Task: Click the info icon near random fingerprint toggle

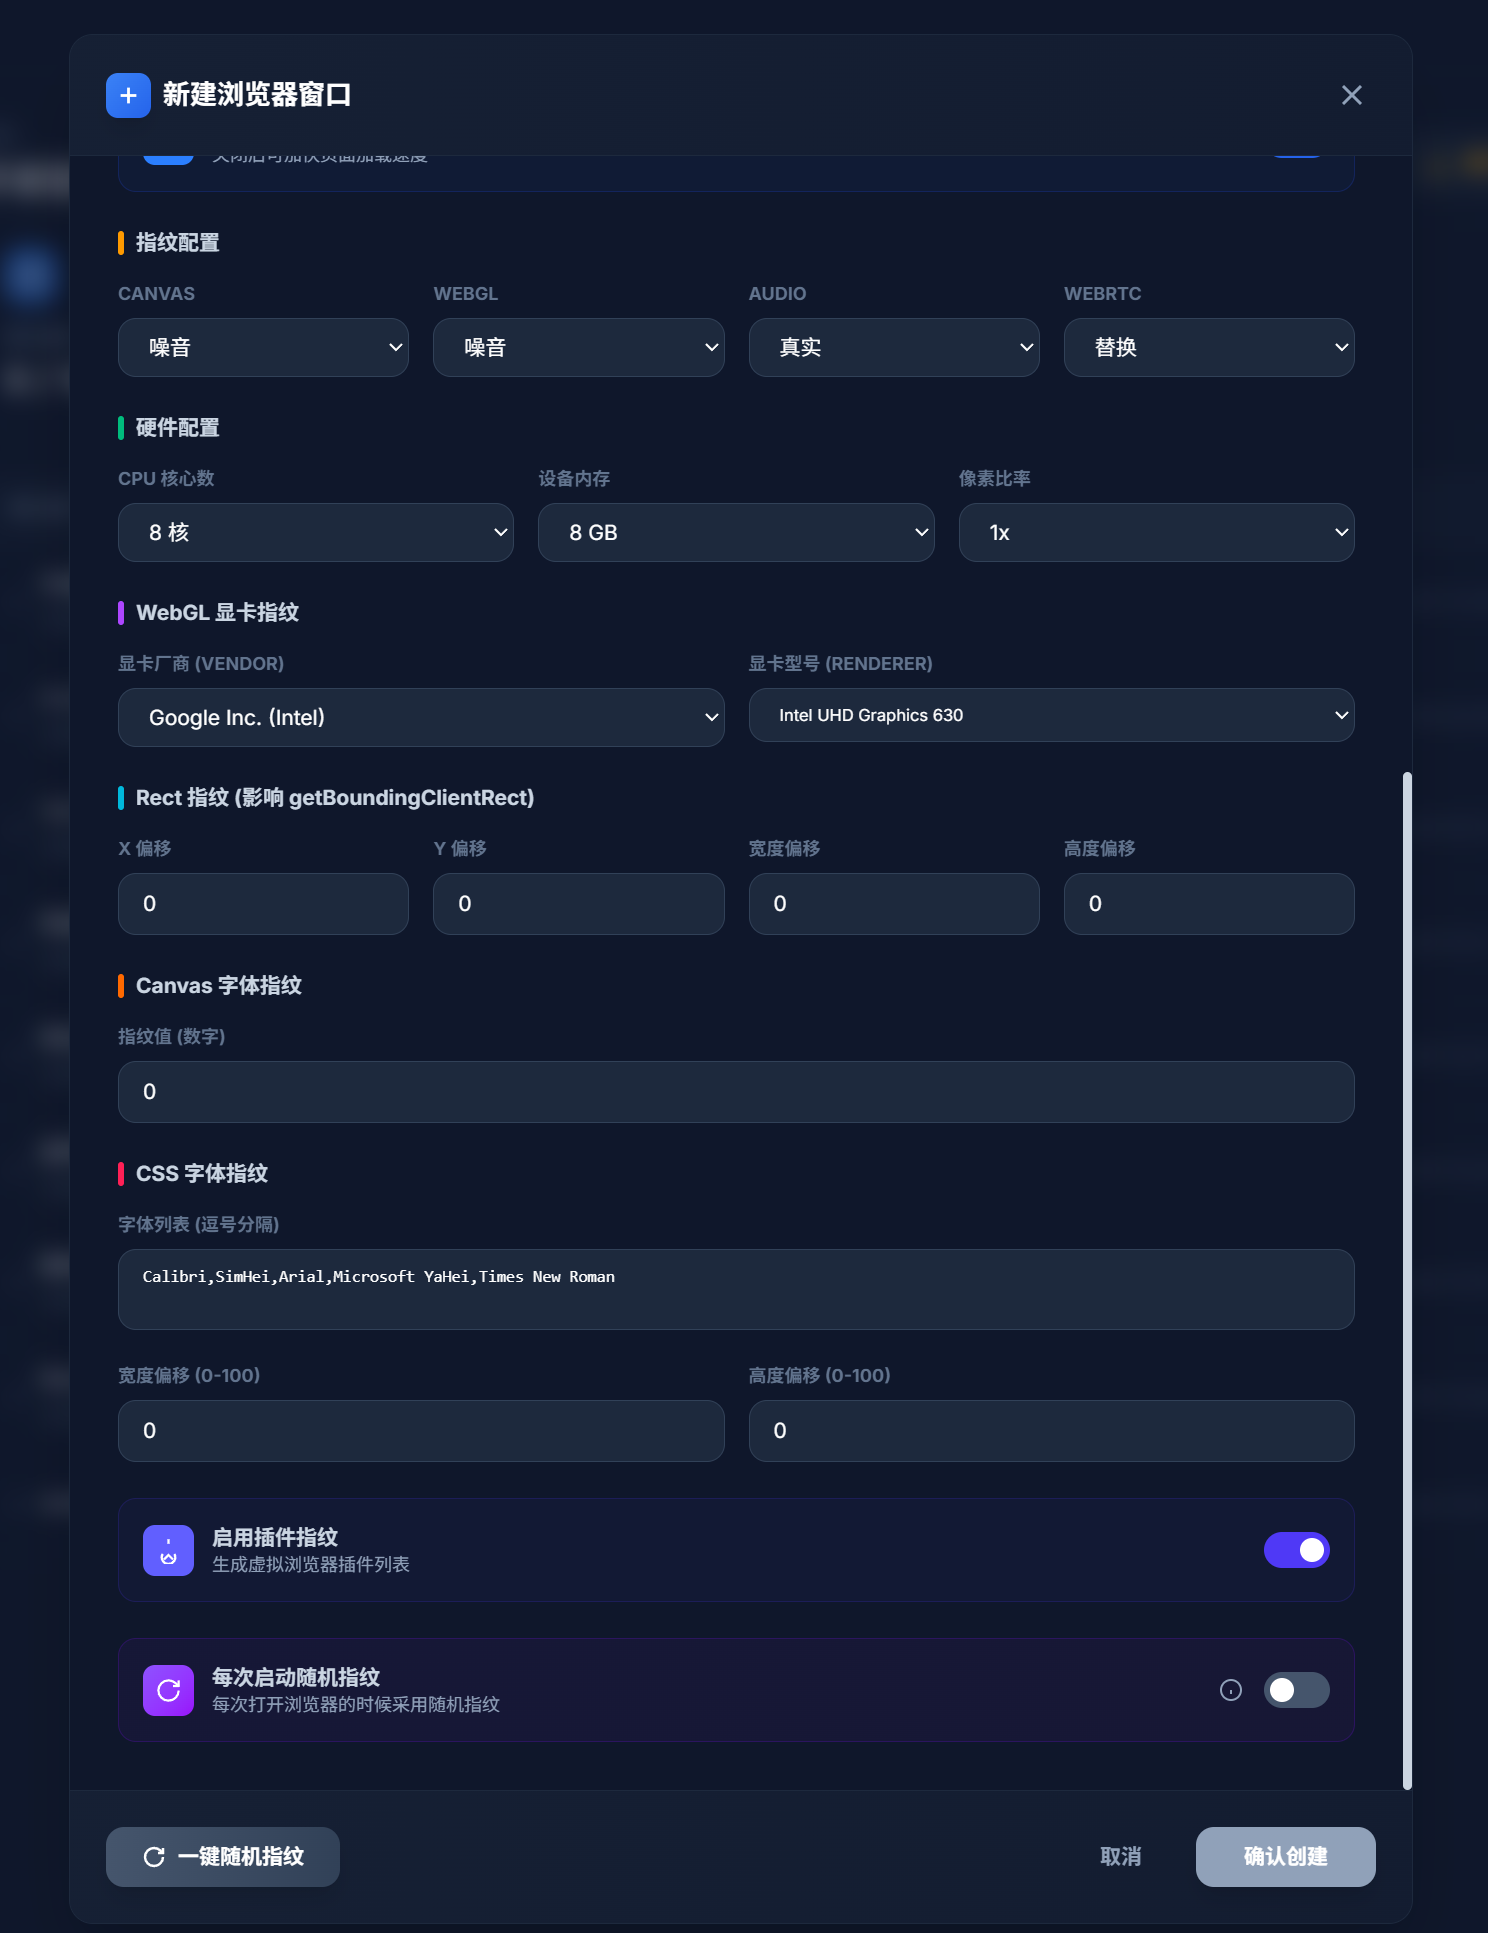Action: point(1231,1690)
